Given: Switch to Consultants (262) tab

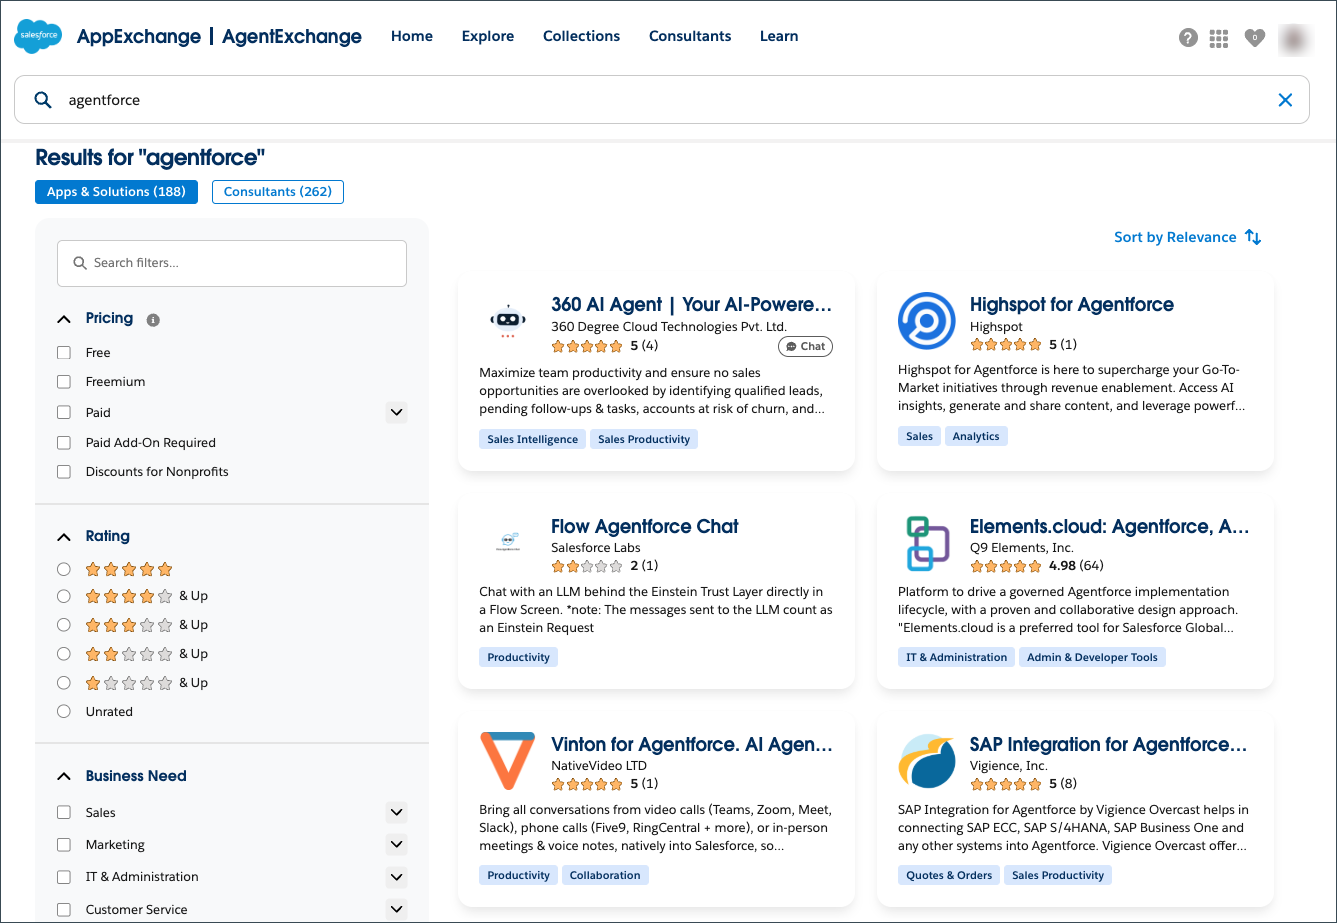Looking at the screenshot, I should pyautogui.click(x=278, y=192).
